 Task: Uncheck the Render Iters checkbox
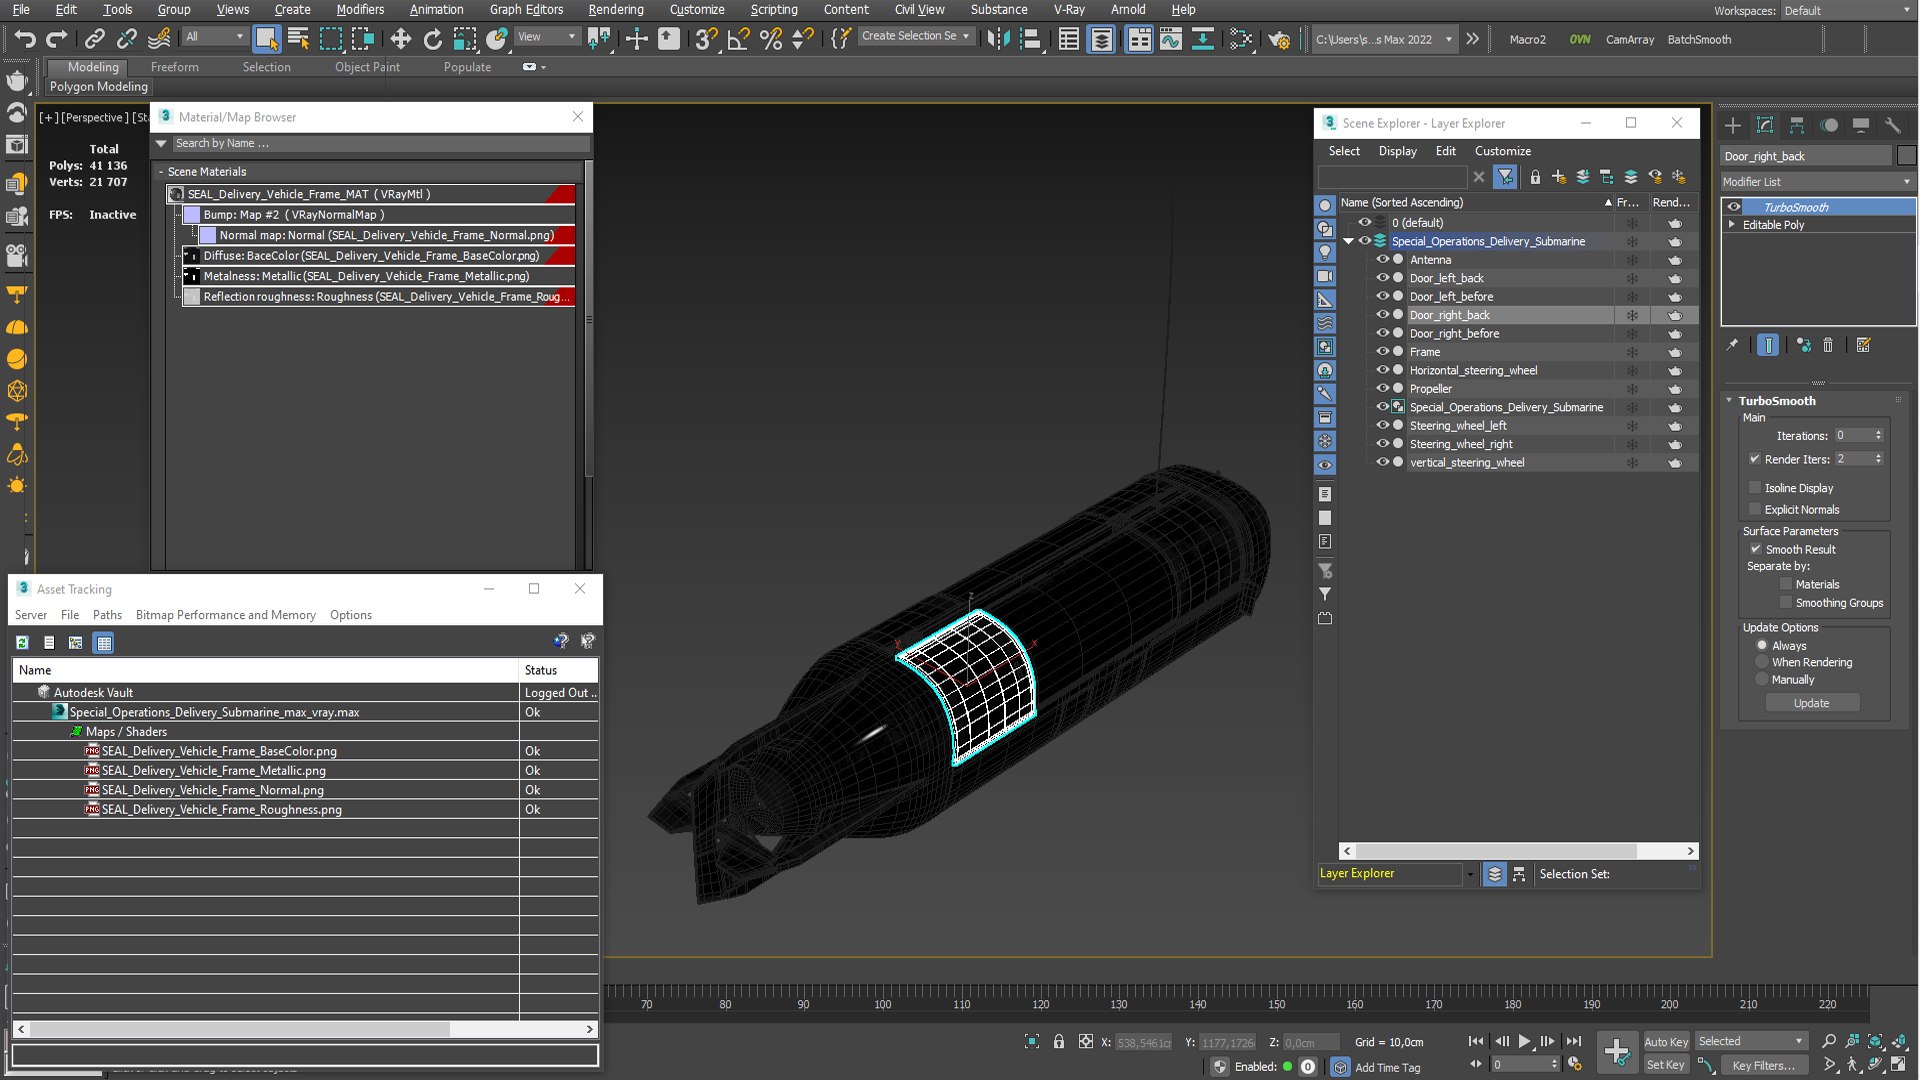coord(1754,459)
